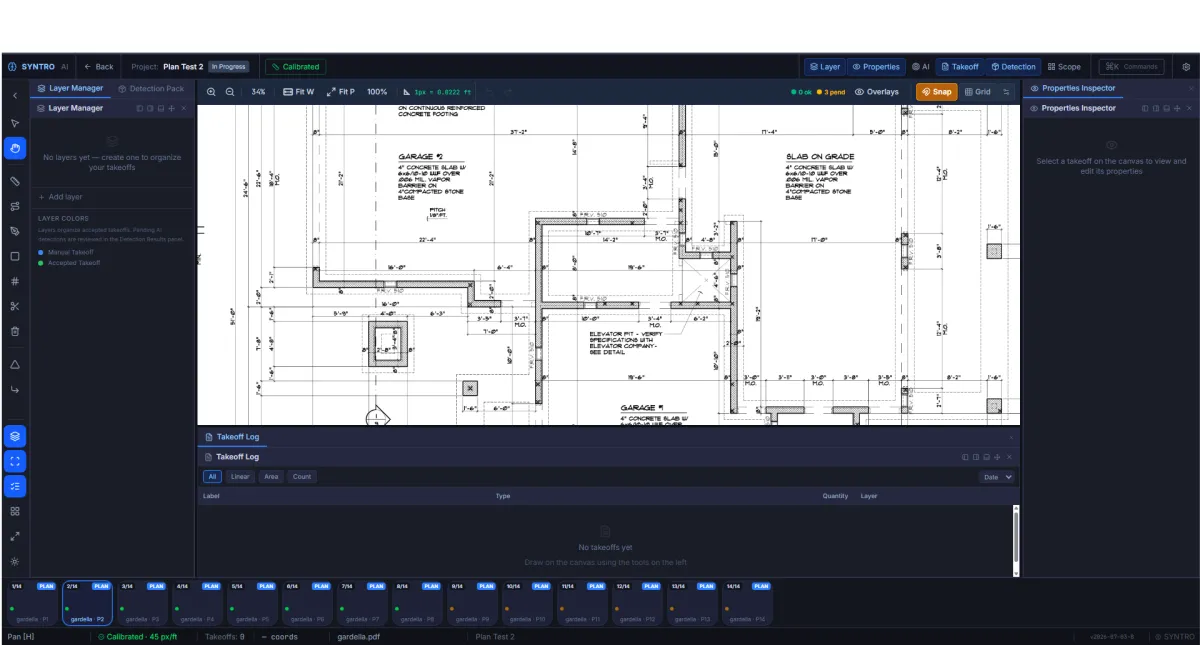
Task: Click gardella.pdf in status bar
Action: [361, 636]
